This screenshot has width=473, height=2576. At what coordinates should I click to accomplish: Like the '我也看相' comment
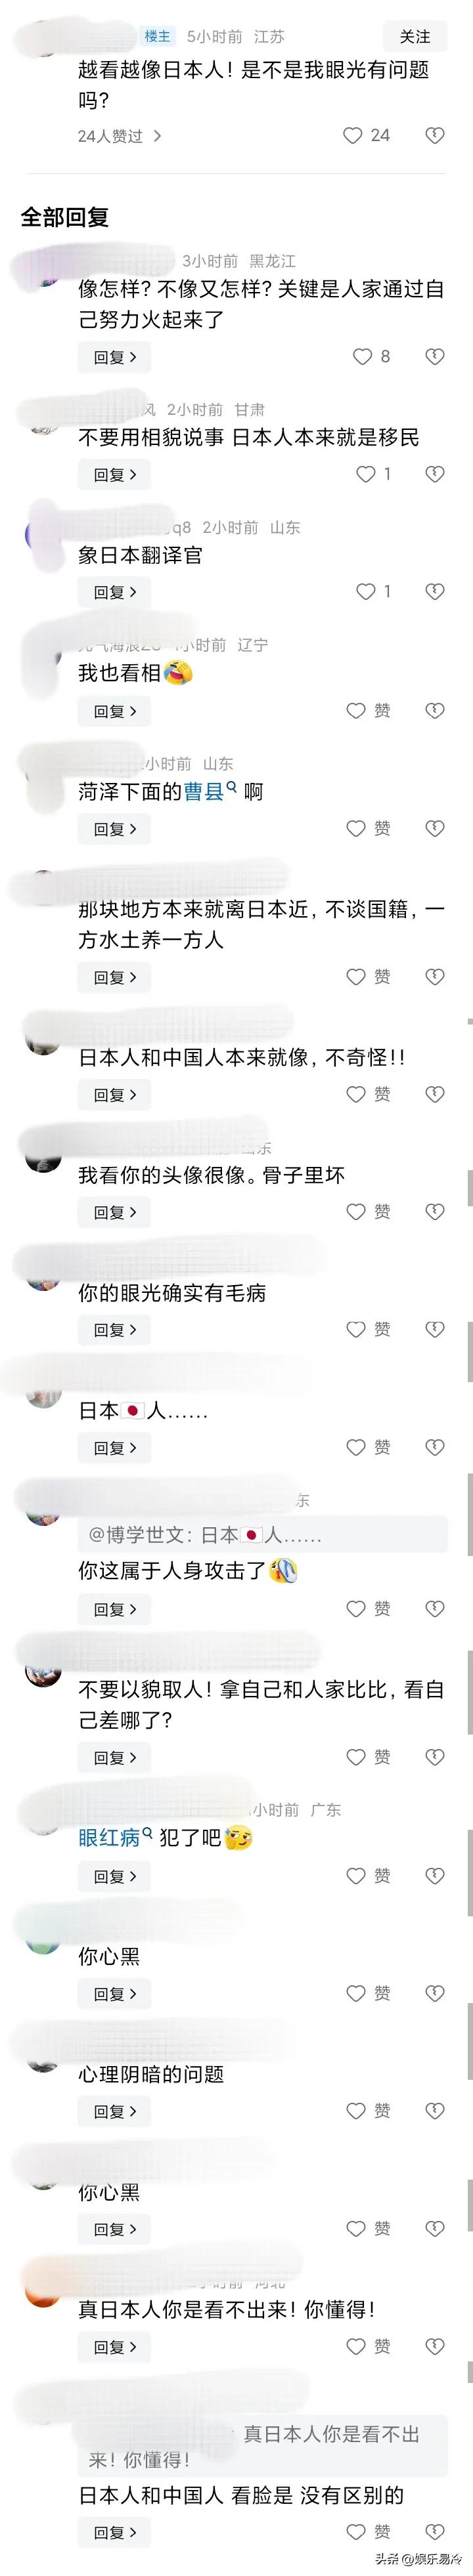click(368, 711)
